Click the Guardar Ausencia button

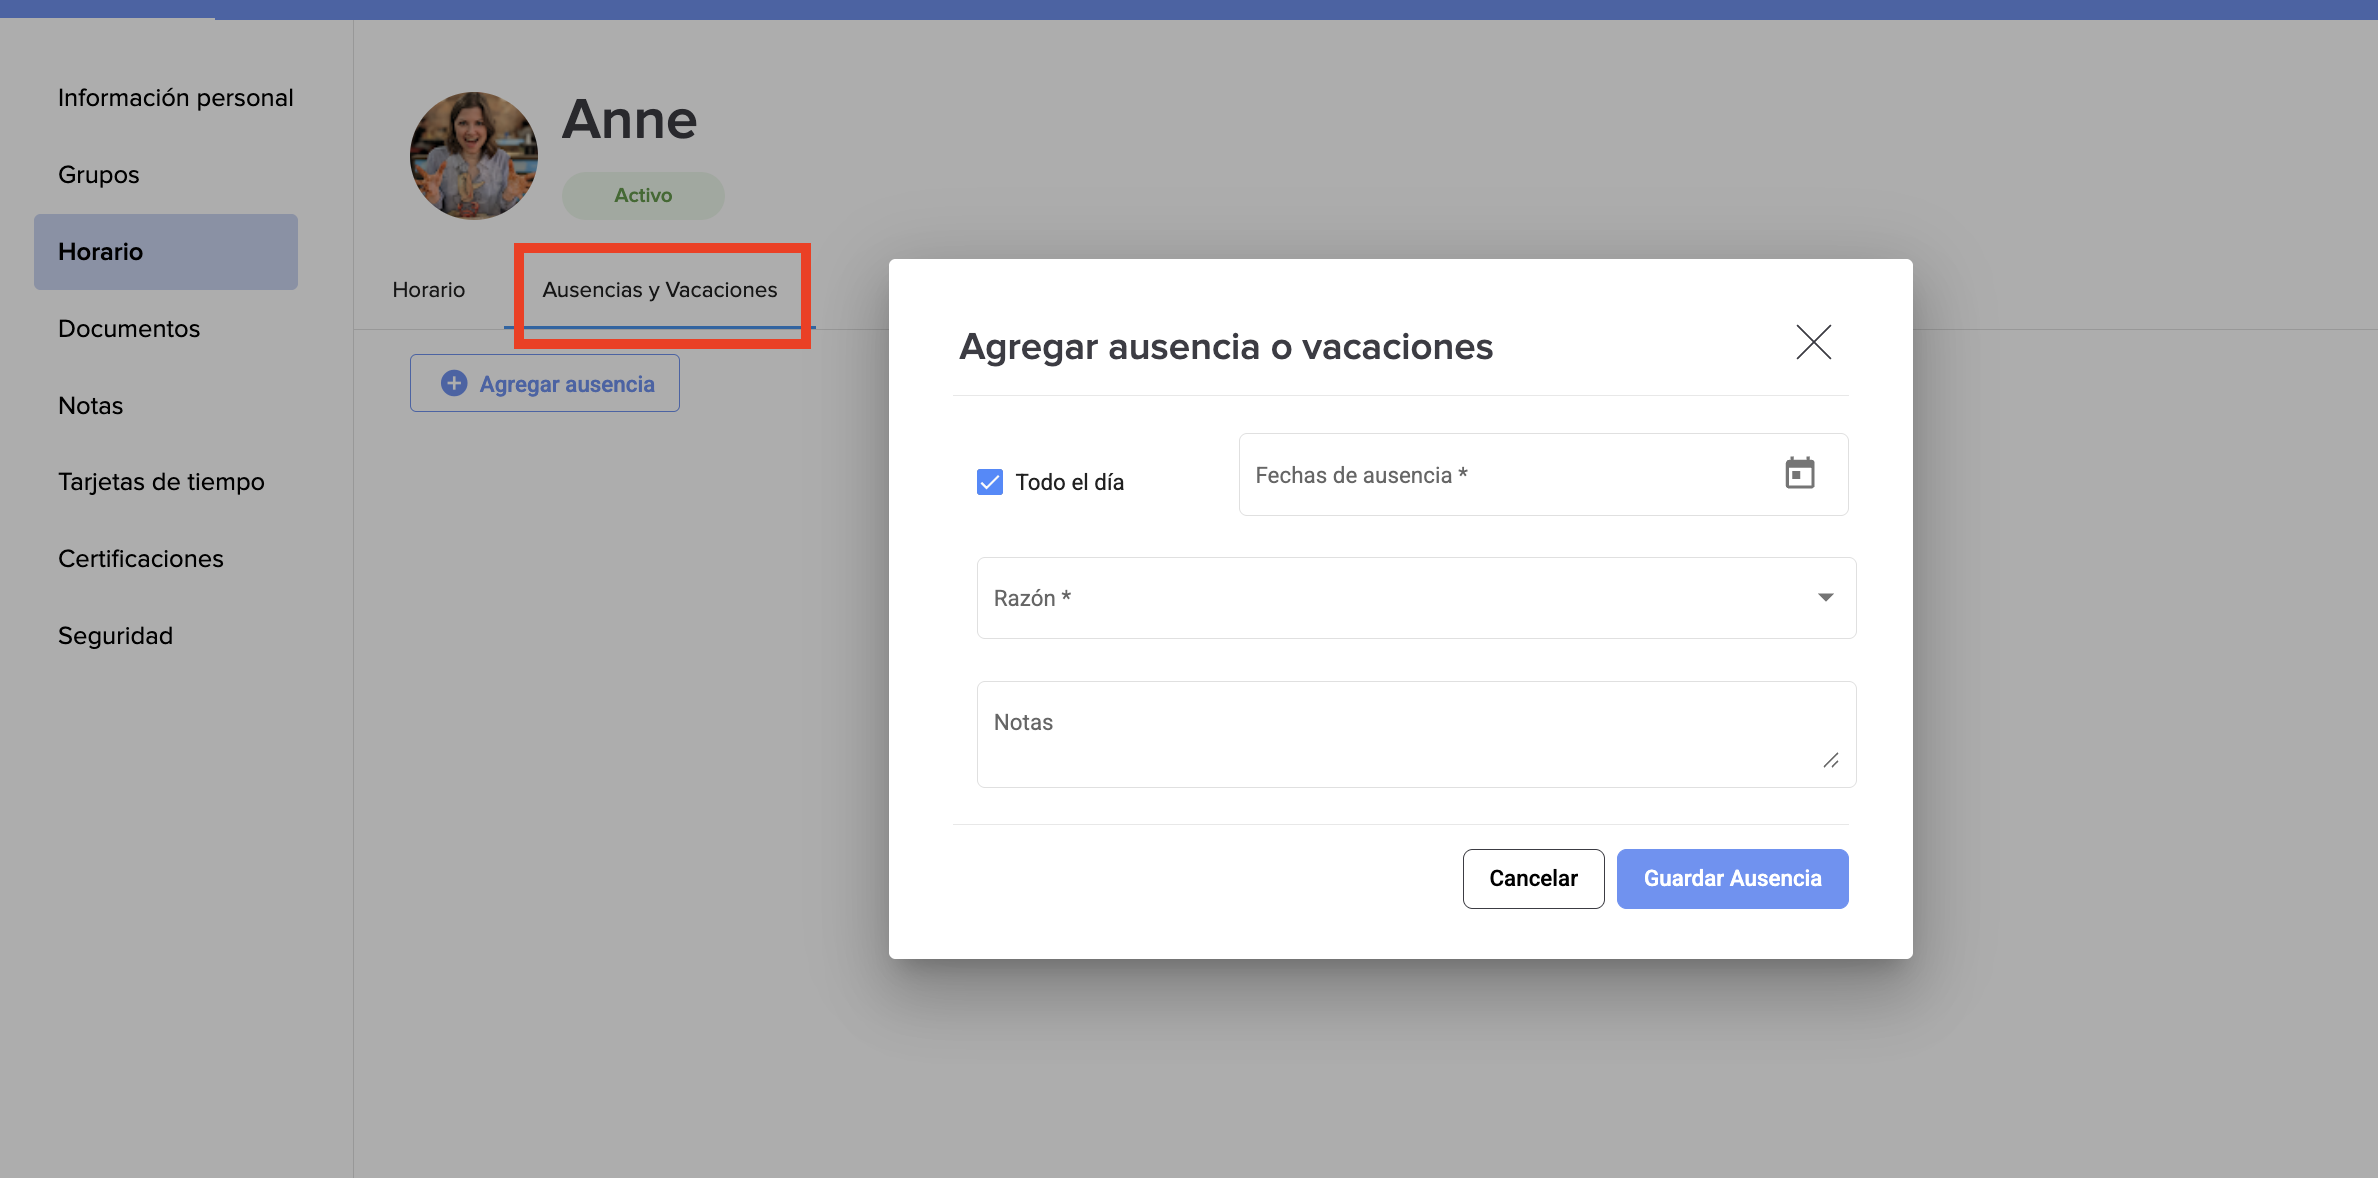[1731, 878]
